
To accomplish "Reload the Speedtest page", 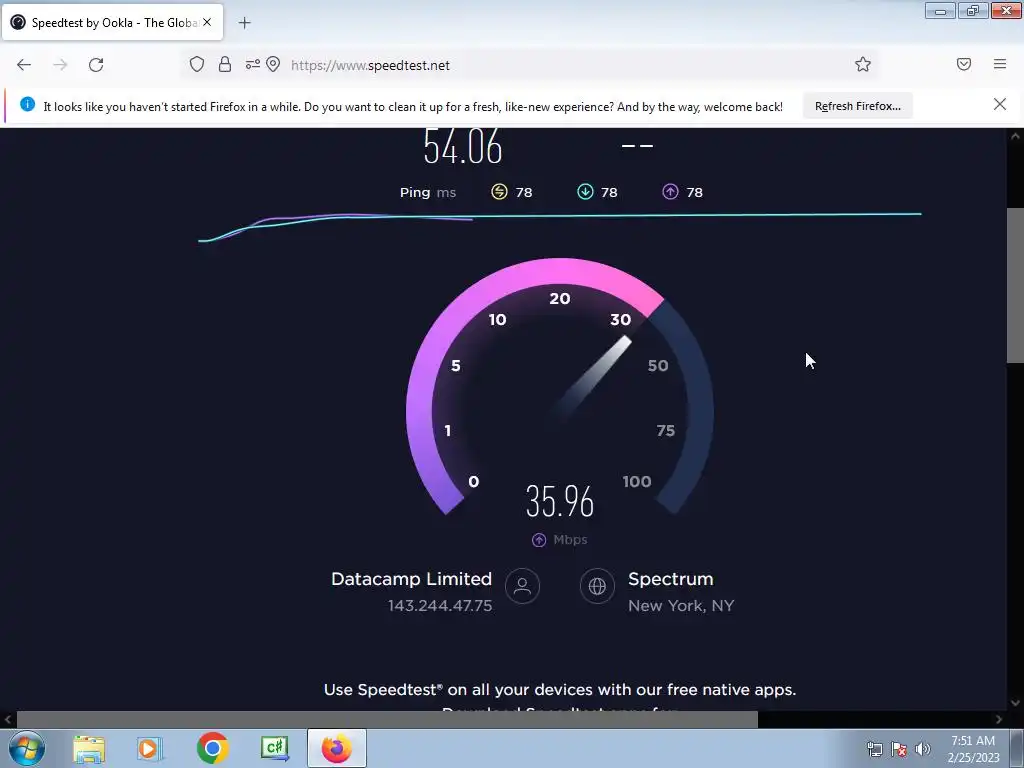I will (x=96, y=65).
